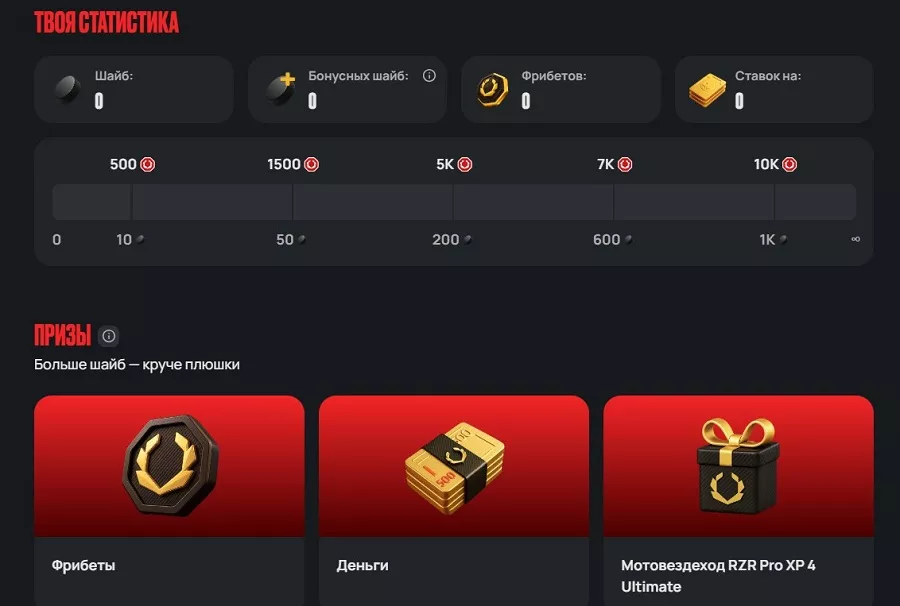
Task: Click the Деньги card title
Action: point(362,565)
